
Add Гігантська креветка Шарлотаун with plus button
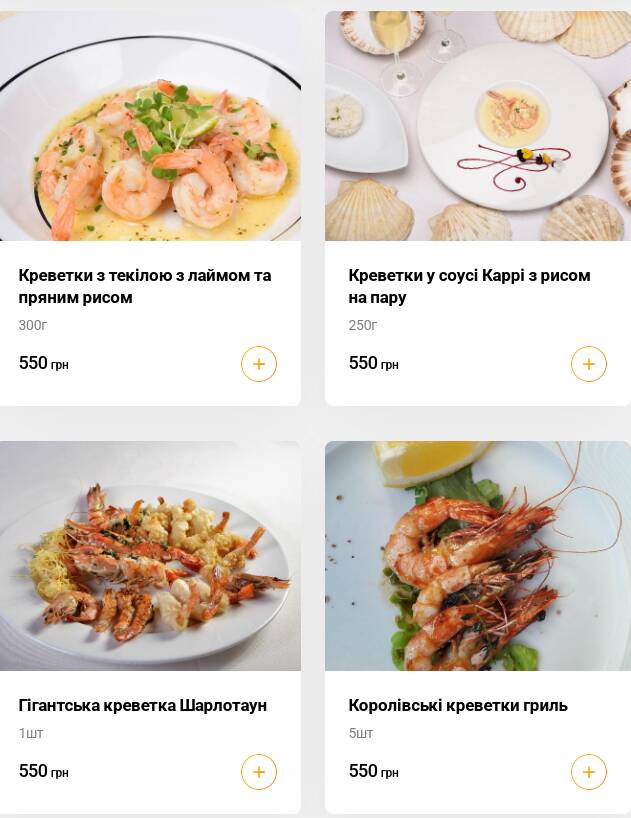click(259, 772)
